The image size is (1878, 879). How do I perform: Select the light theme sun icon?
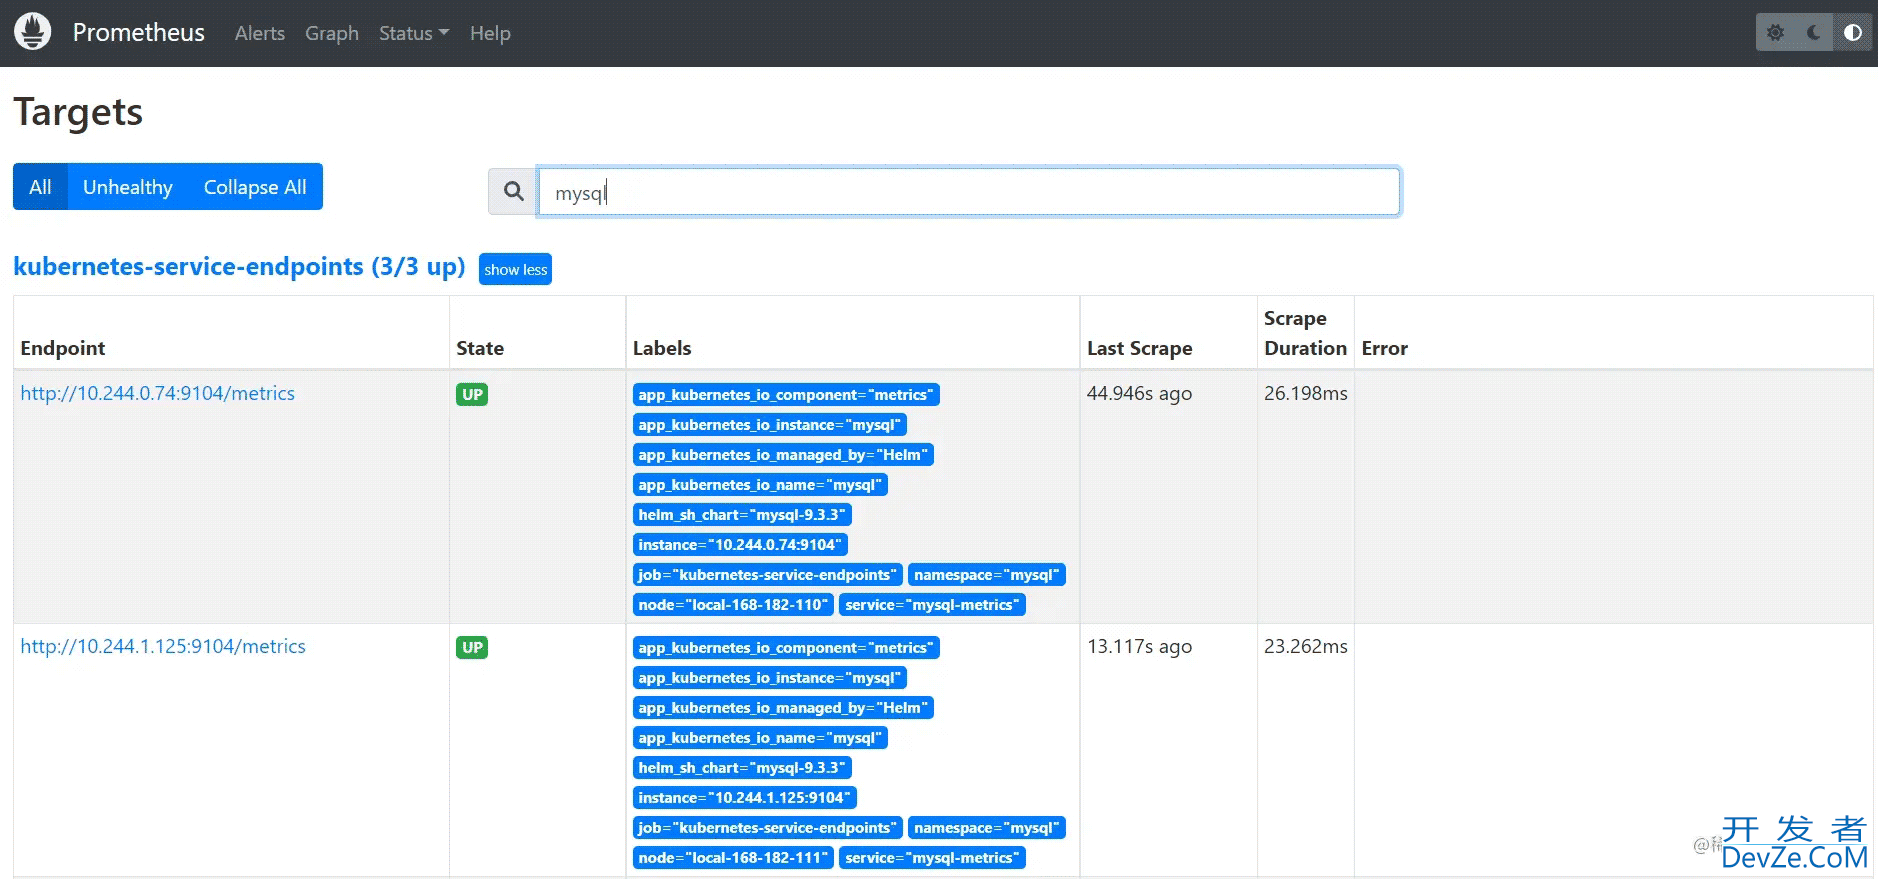pos(1775,33)
